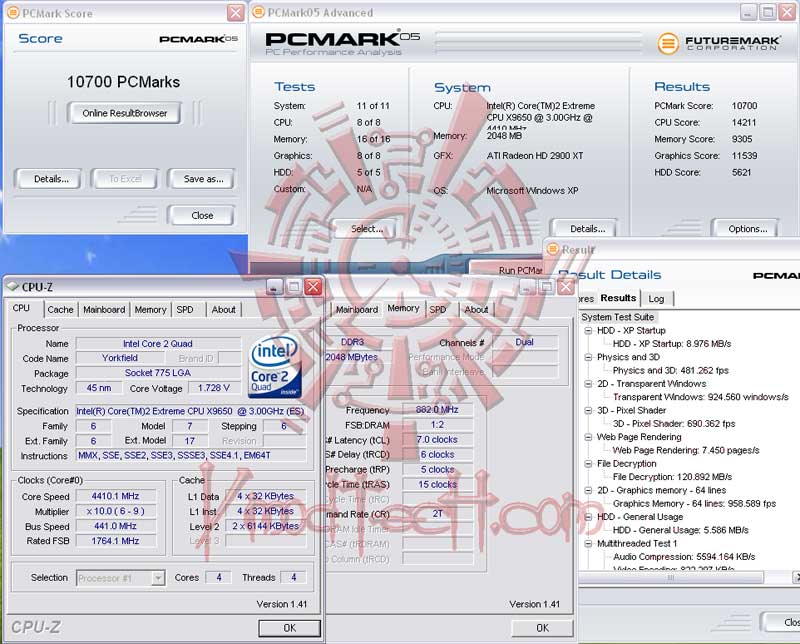Screen dimensions: 800x644
Task: Click memory Frequency value 882.0 MHz
Action: [x=437, y=410]
